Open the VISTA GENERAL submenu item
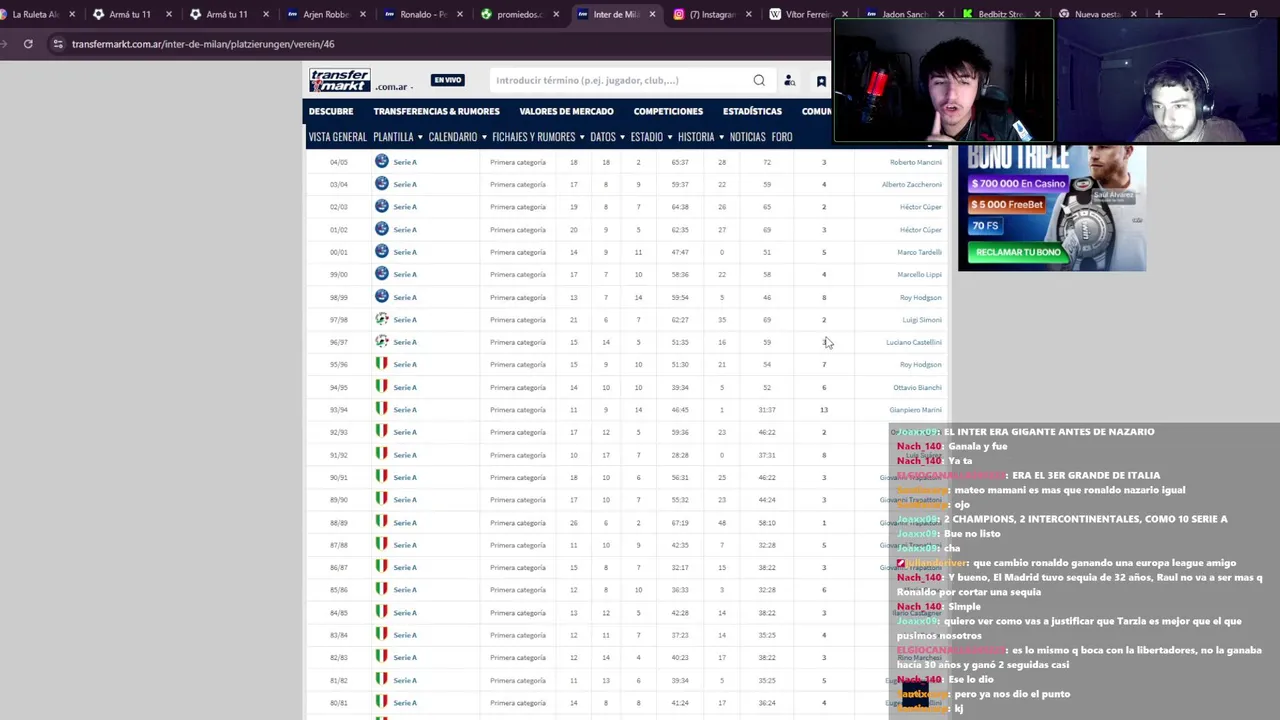 337,137
